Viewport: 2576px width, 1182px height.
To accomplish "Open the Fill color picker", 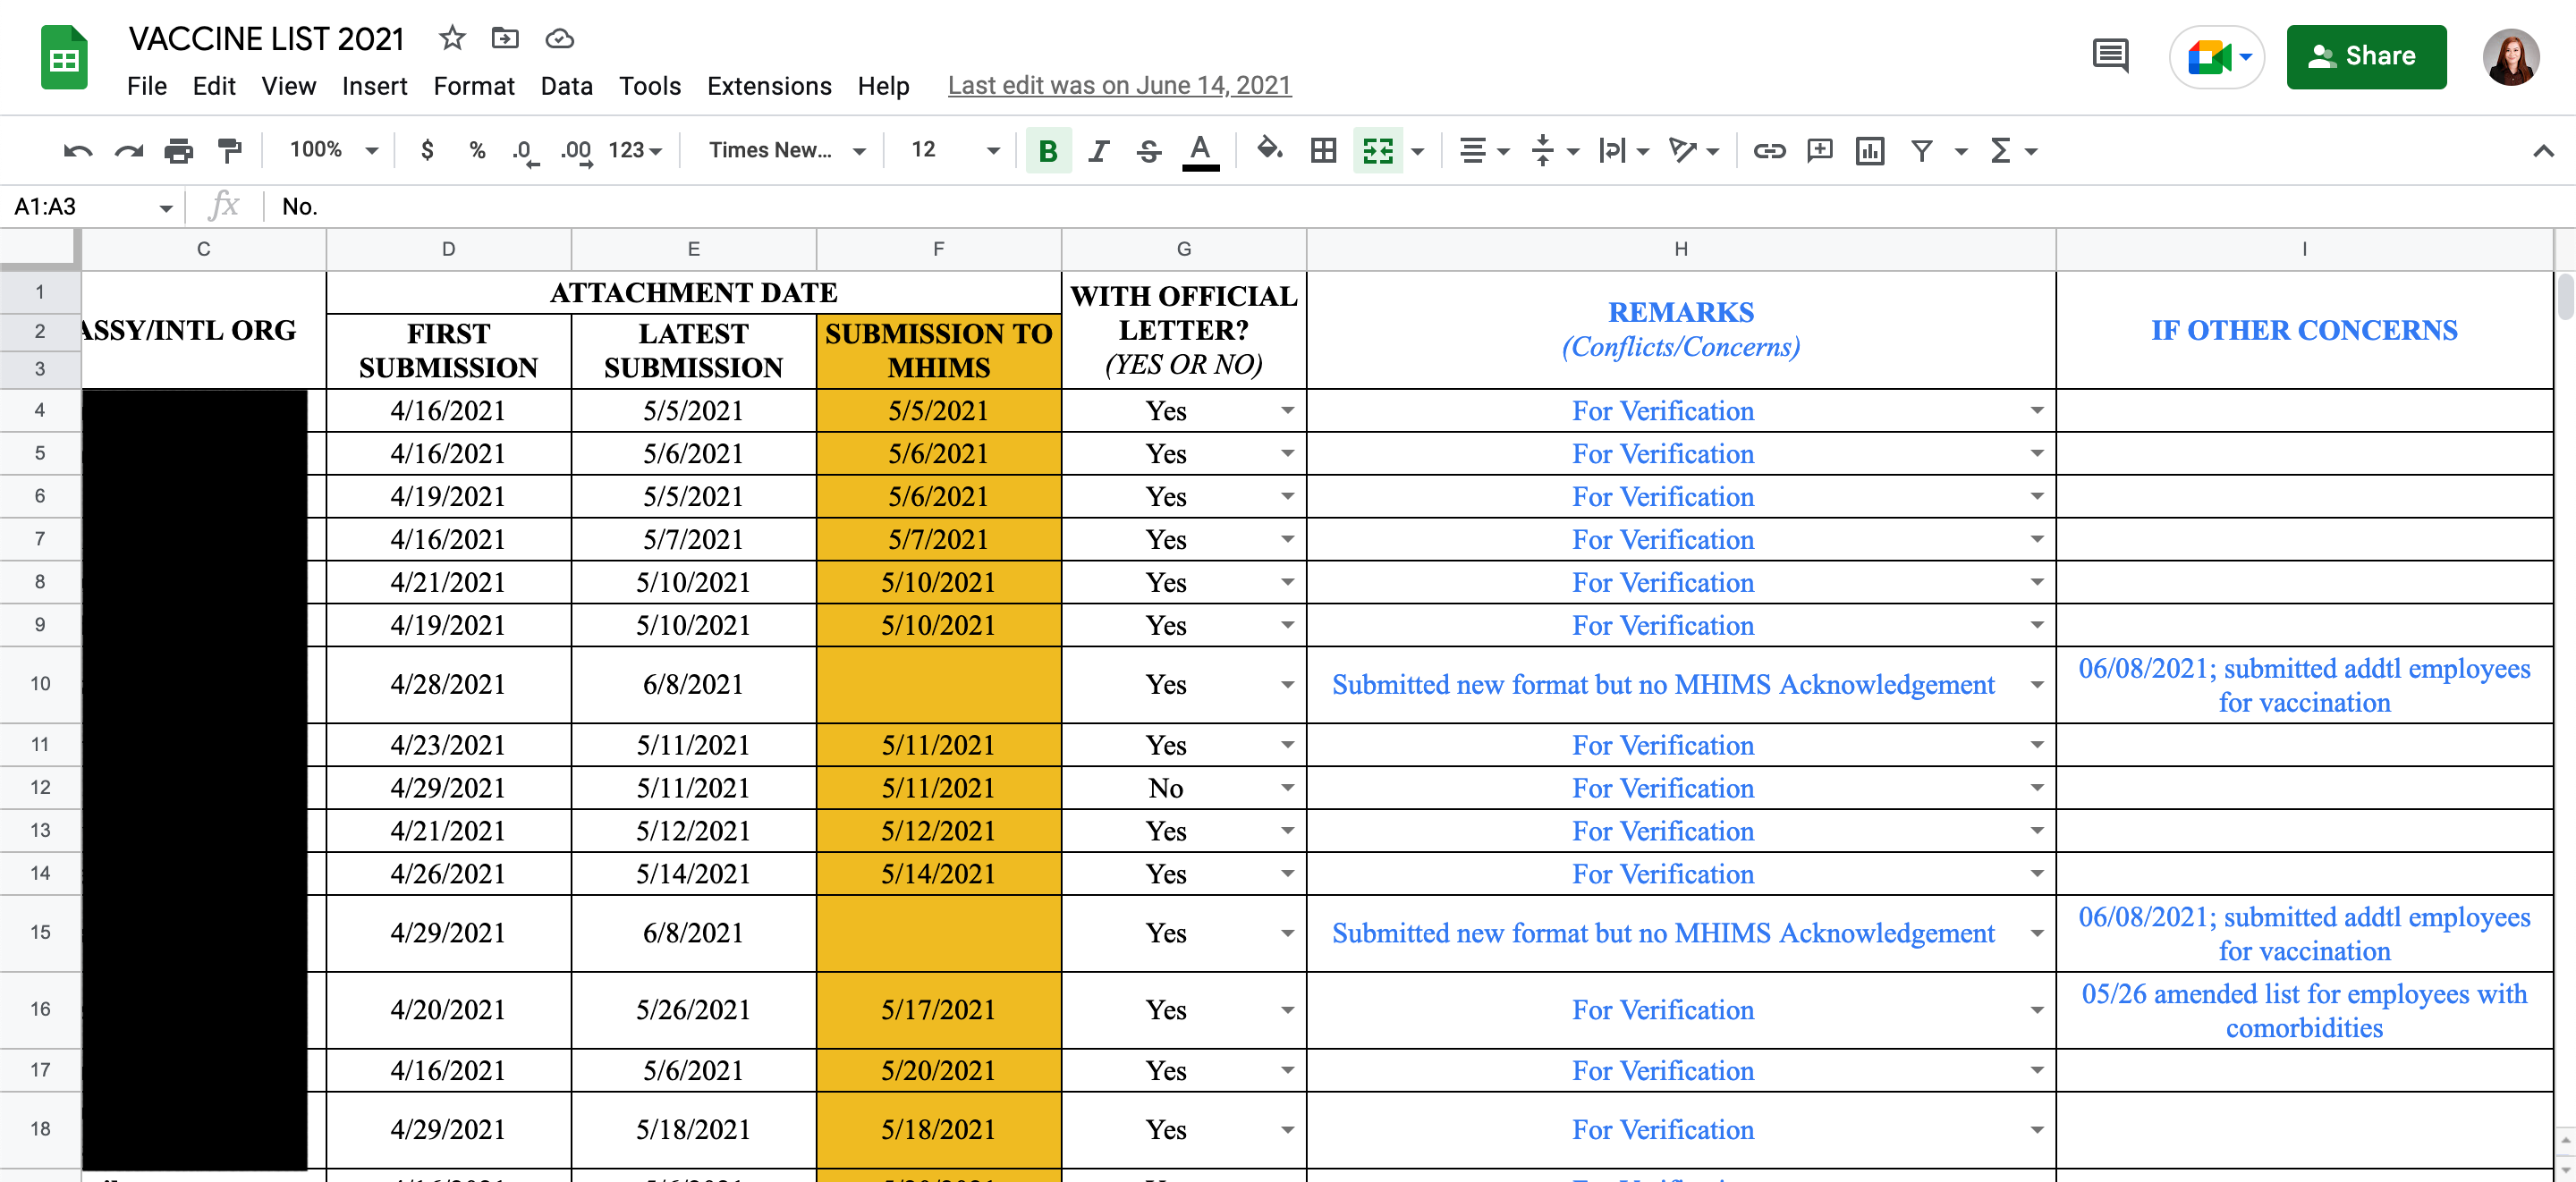I will coord(1269,151).
